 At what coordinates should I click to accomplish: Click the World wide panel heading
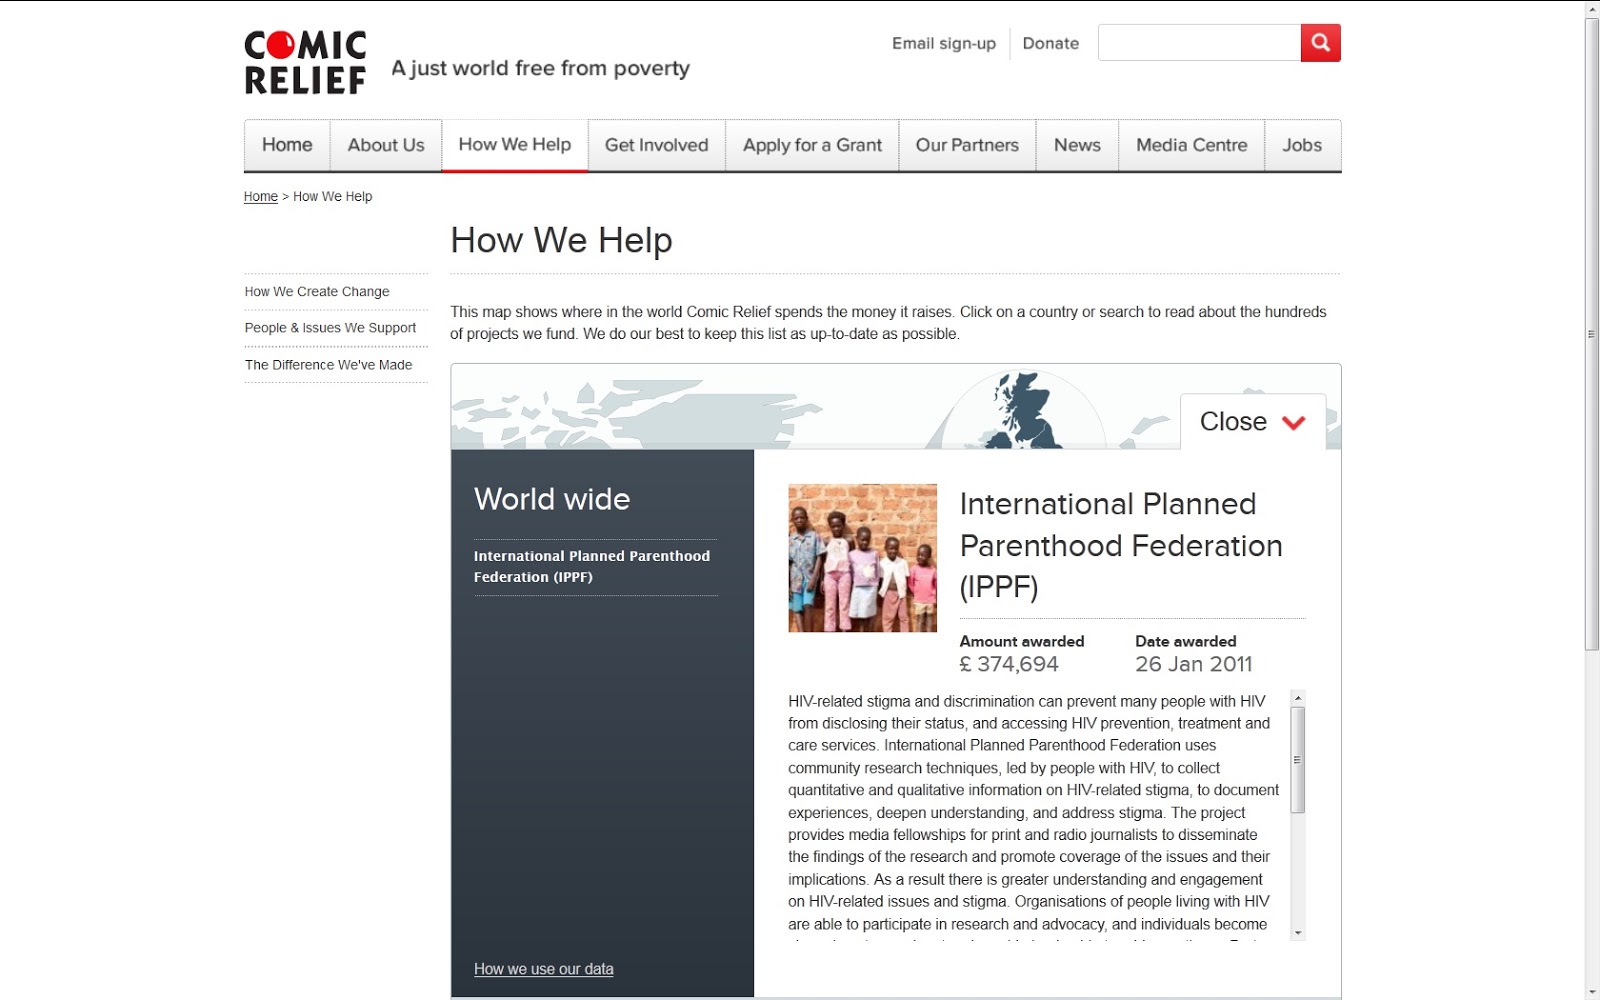pyautogui.click(x=552, y=499)
